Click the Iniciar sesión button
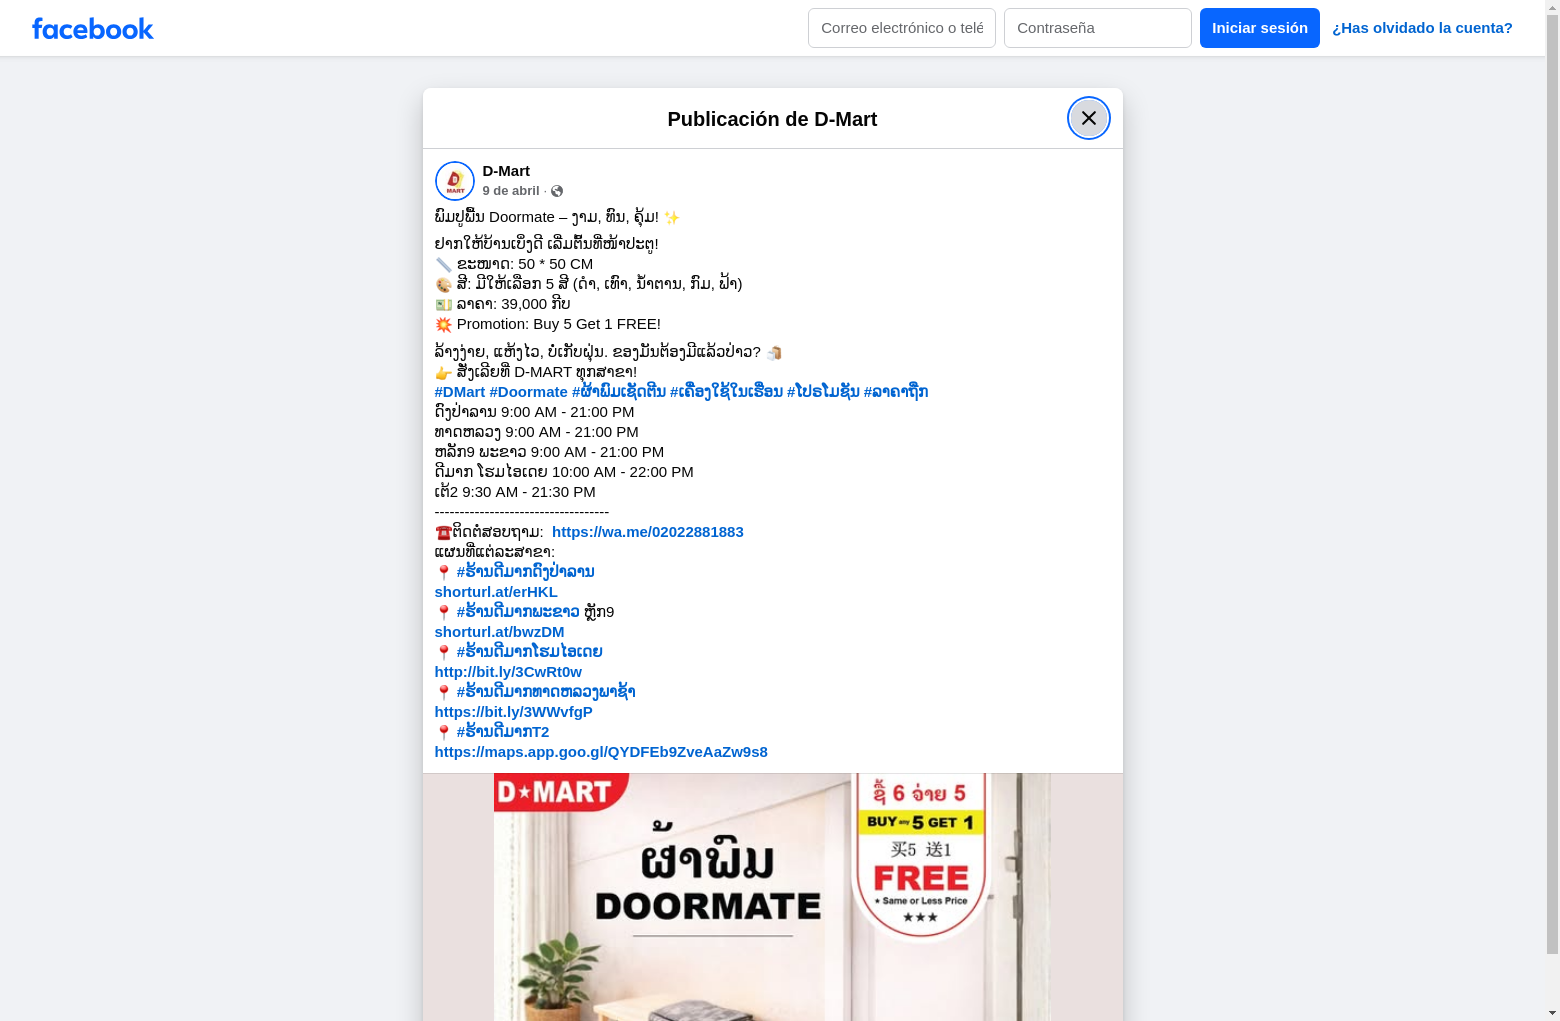The image size is (1560, 1021). [x=1259, y=28]
